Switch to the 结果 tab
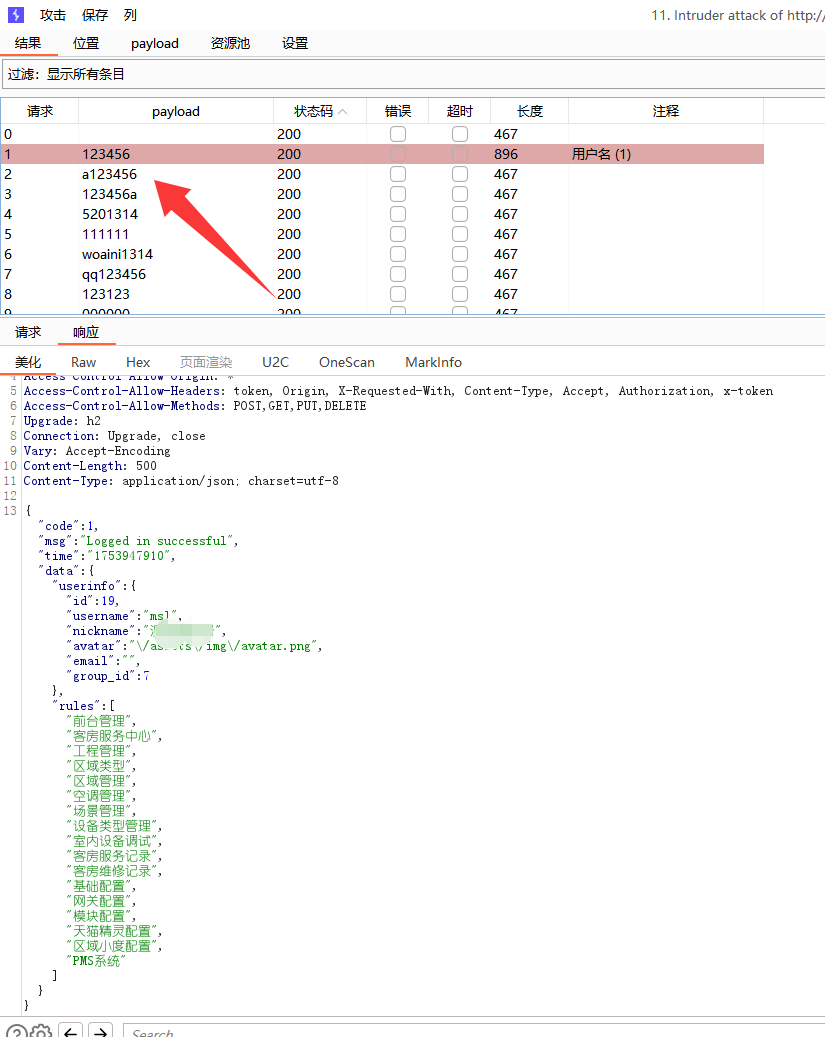The width and height of the screenshot is (825, 1037). click(28, 43)
